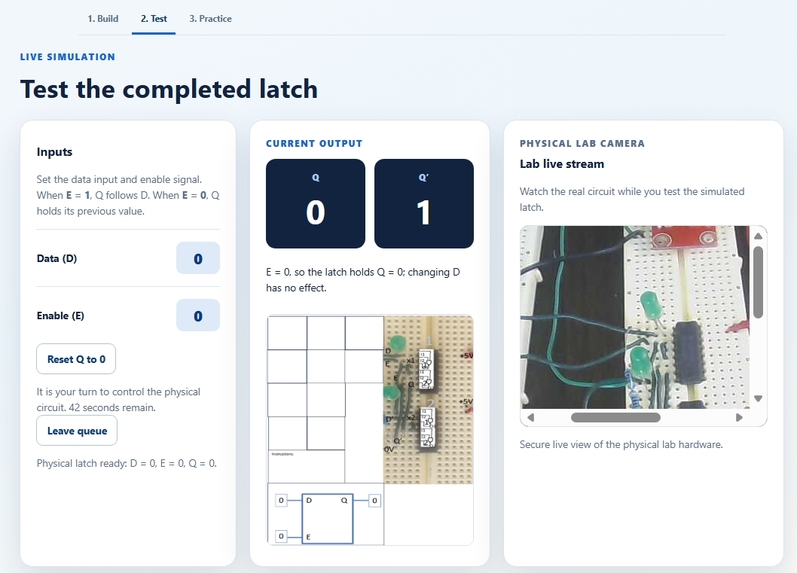Click the lab stream scroll left arrow
This screenshot has height=573, width=797.
coord(531,417)
